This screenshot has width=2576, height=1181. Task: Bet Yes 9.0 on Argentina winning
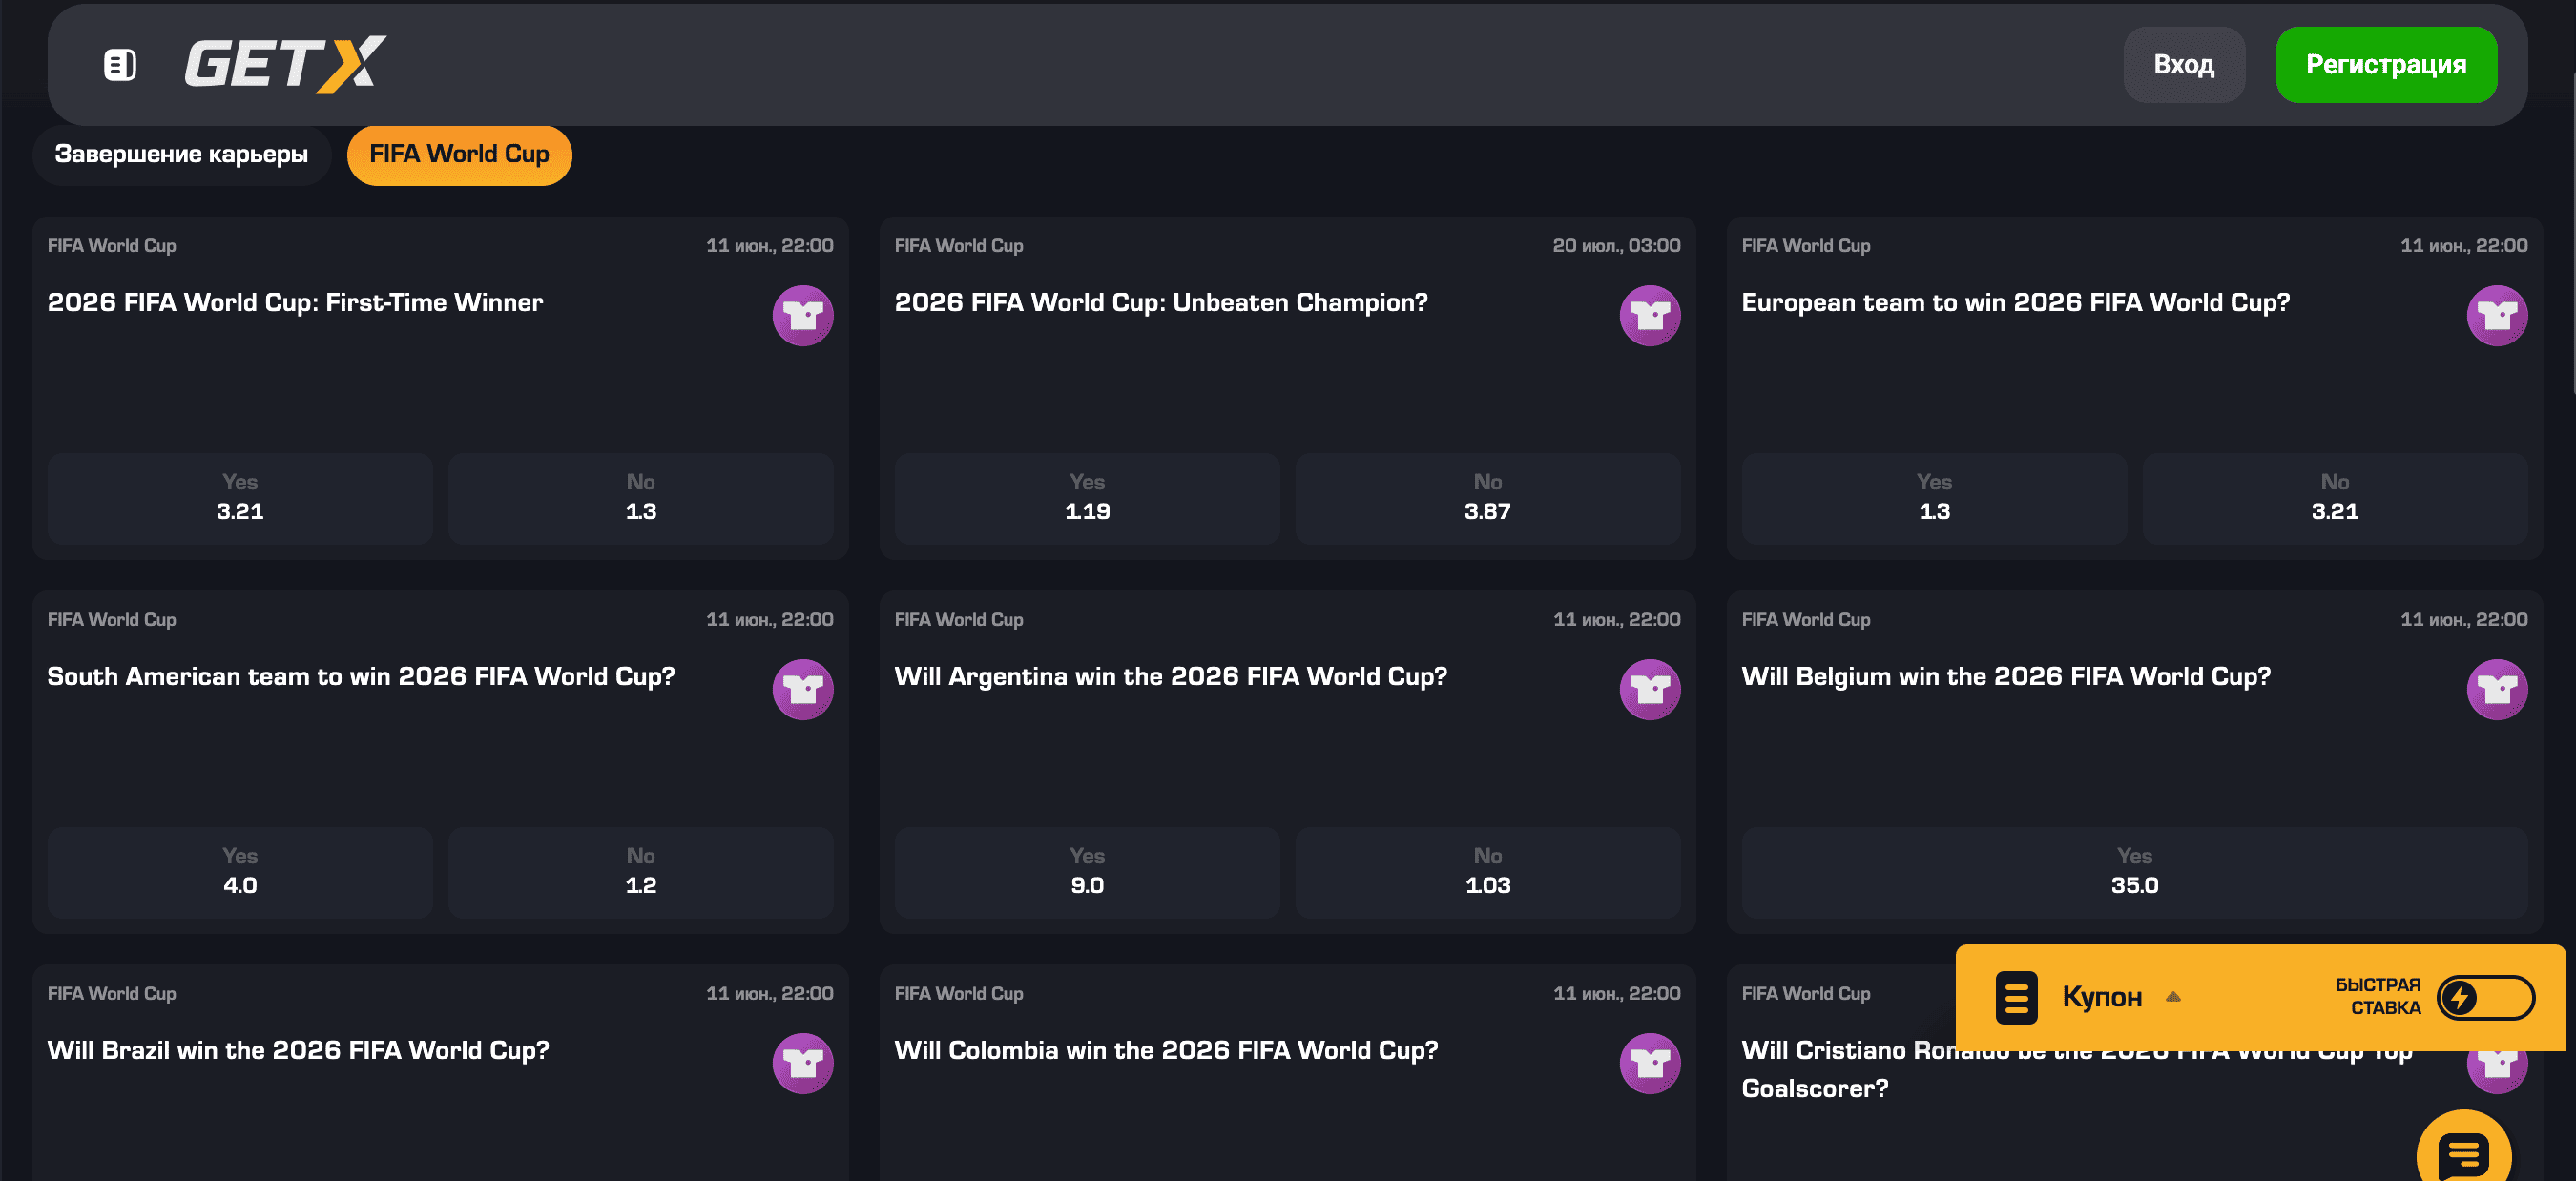pyautogui.click(x=1087, y=872)
